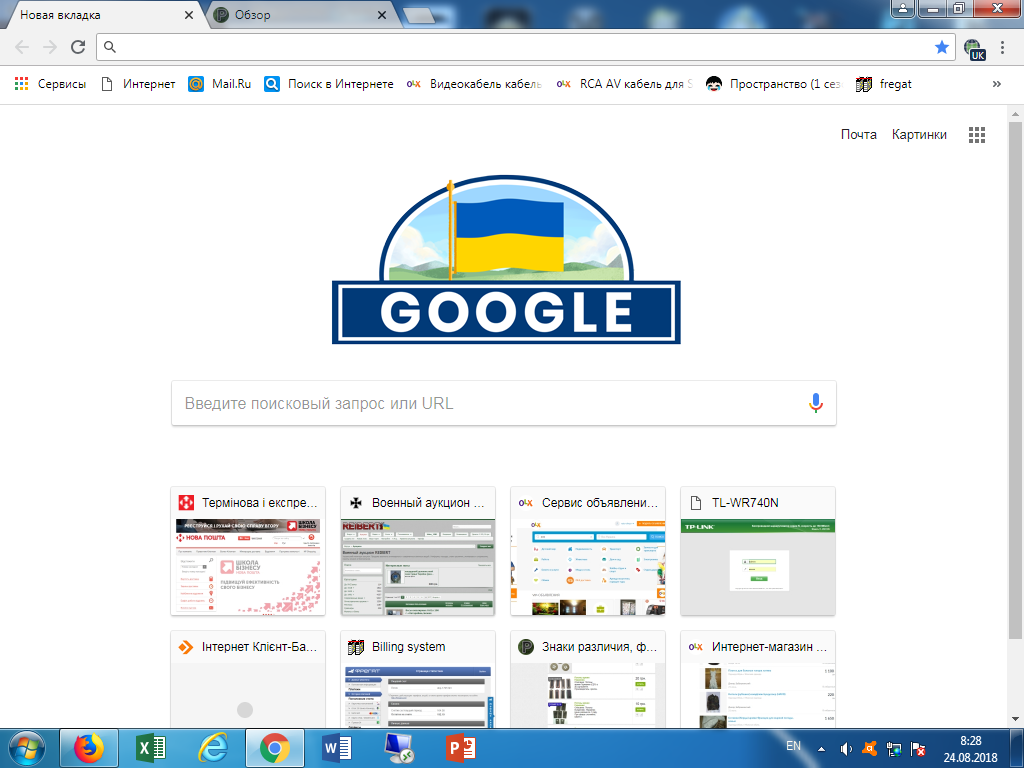Open Термінова і експрес Нова Пошта tile
Viewport: 1024px width, 768px height.
coord(248,551)
